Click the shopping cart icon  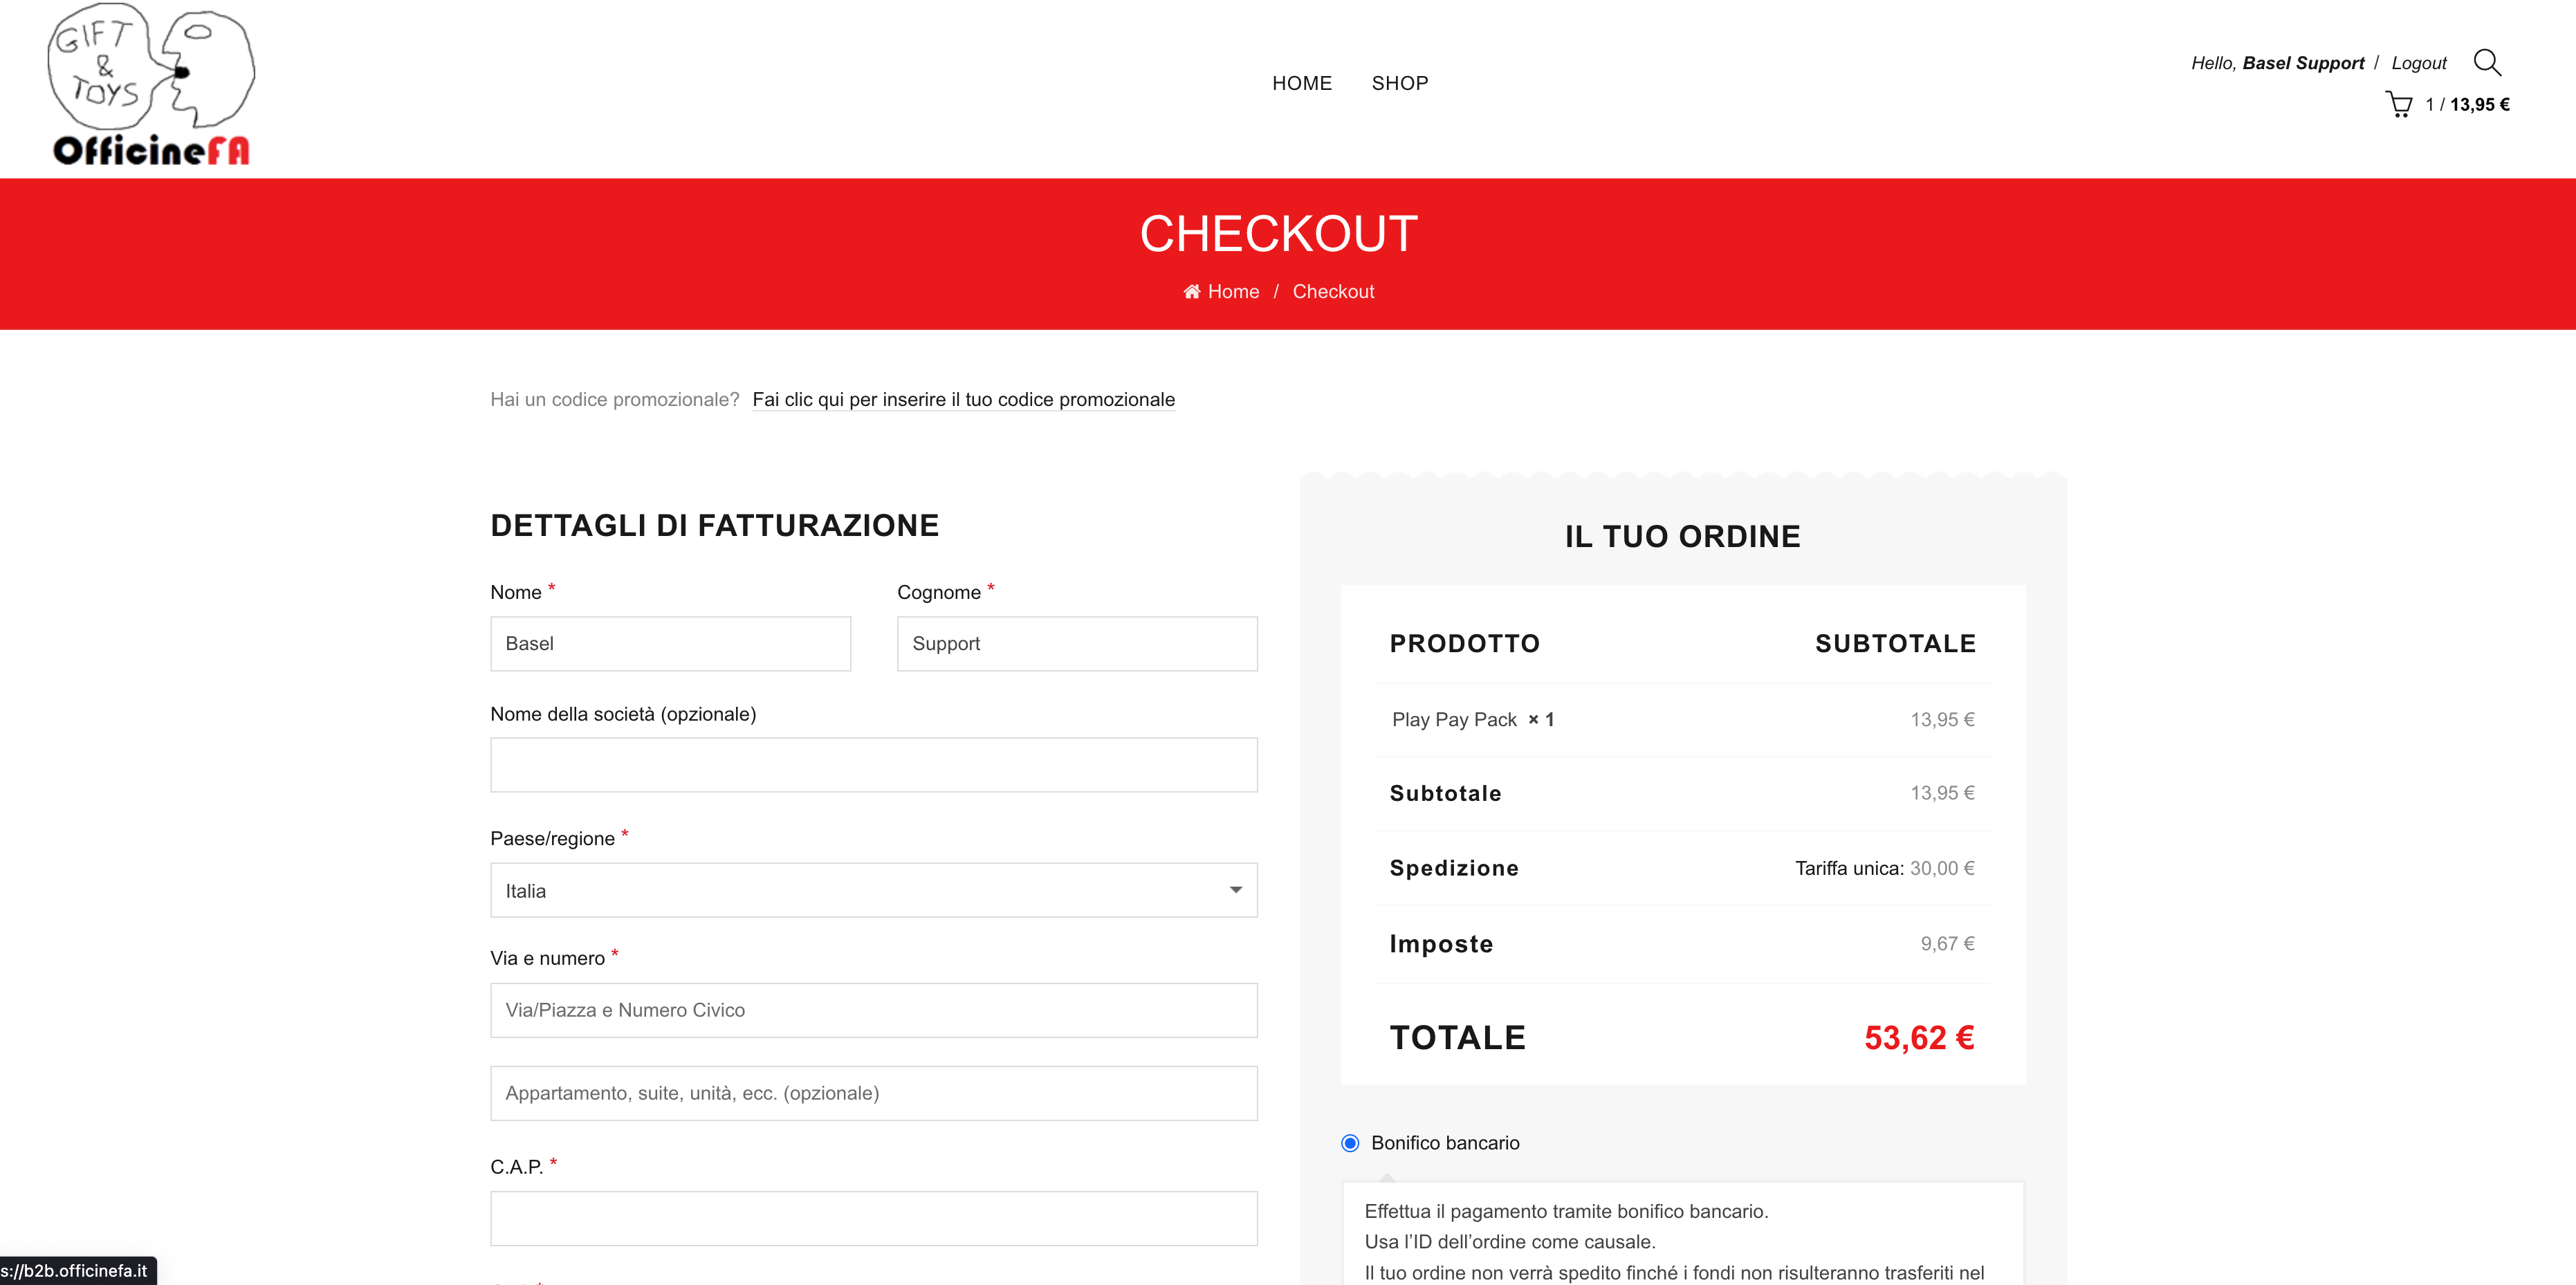tap(2398, 104)
